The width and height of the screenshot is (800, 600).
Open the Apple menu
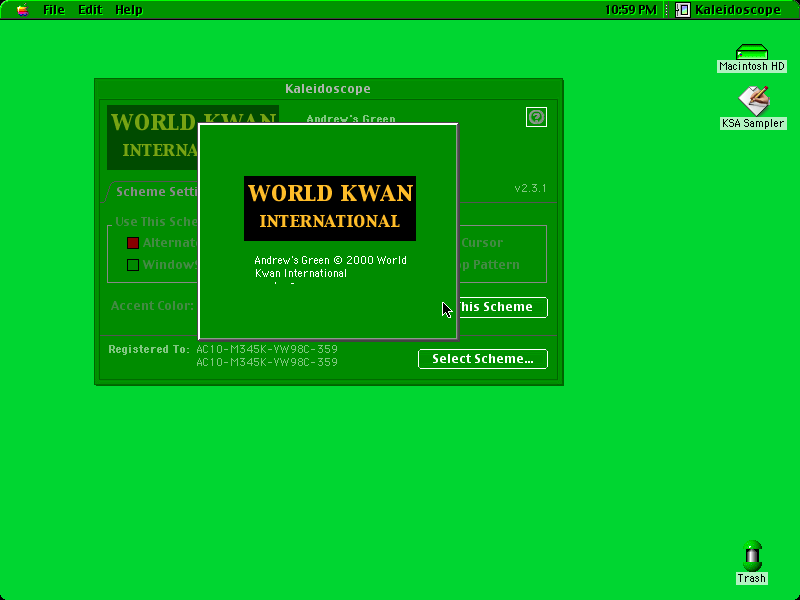point(22,10)
